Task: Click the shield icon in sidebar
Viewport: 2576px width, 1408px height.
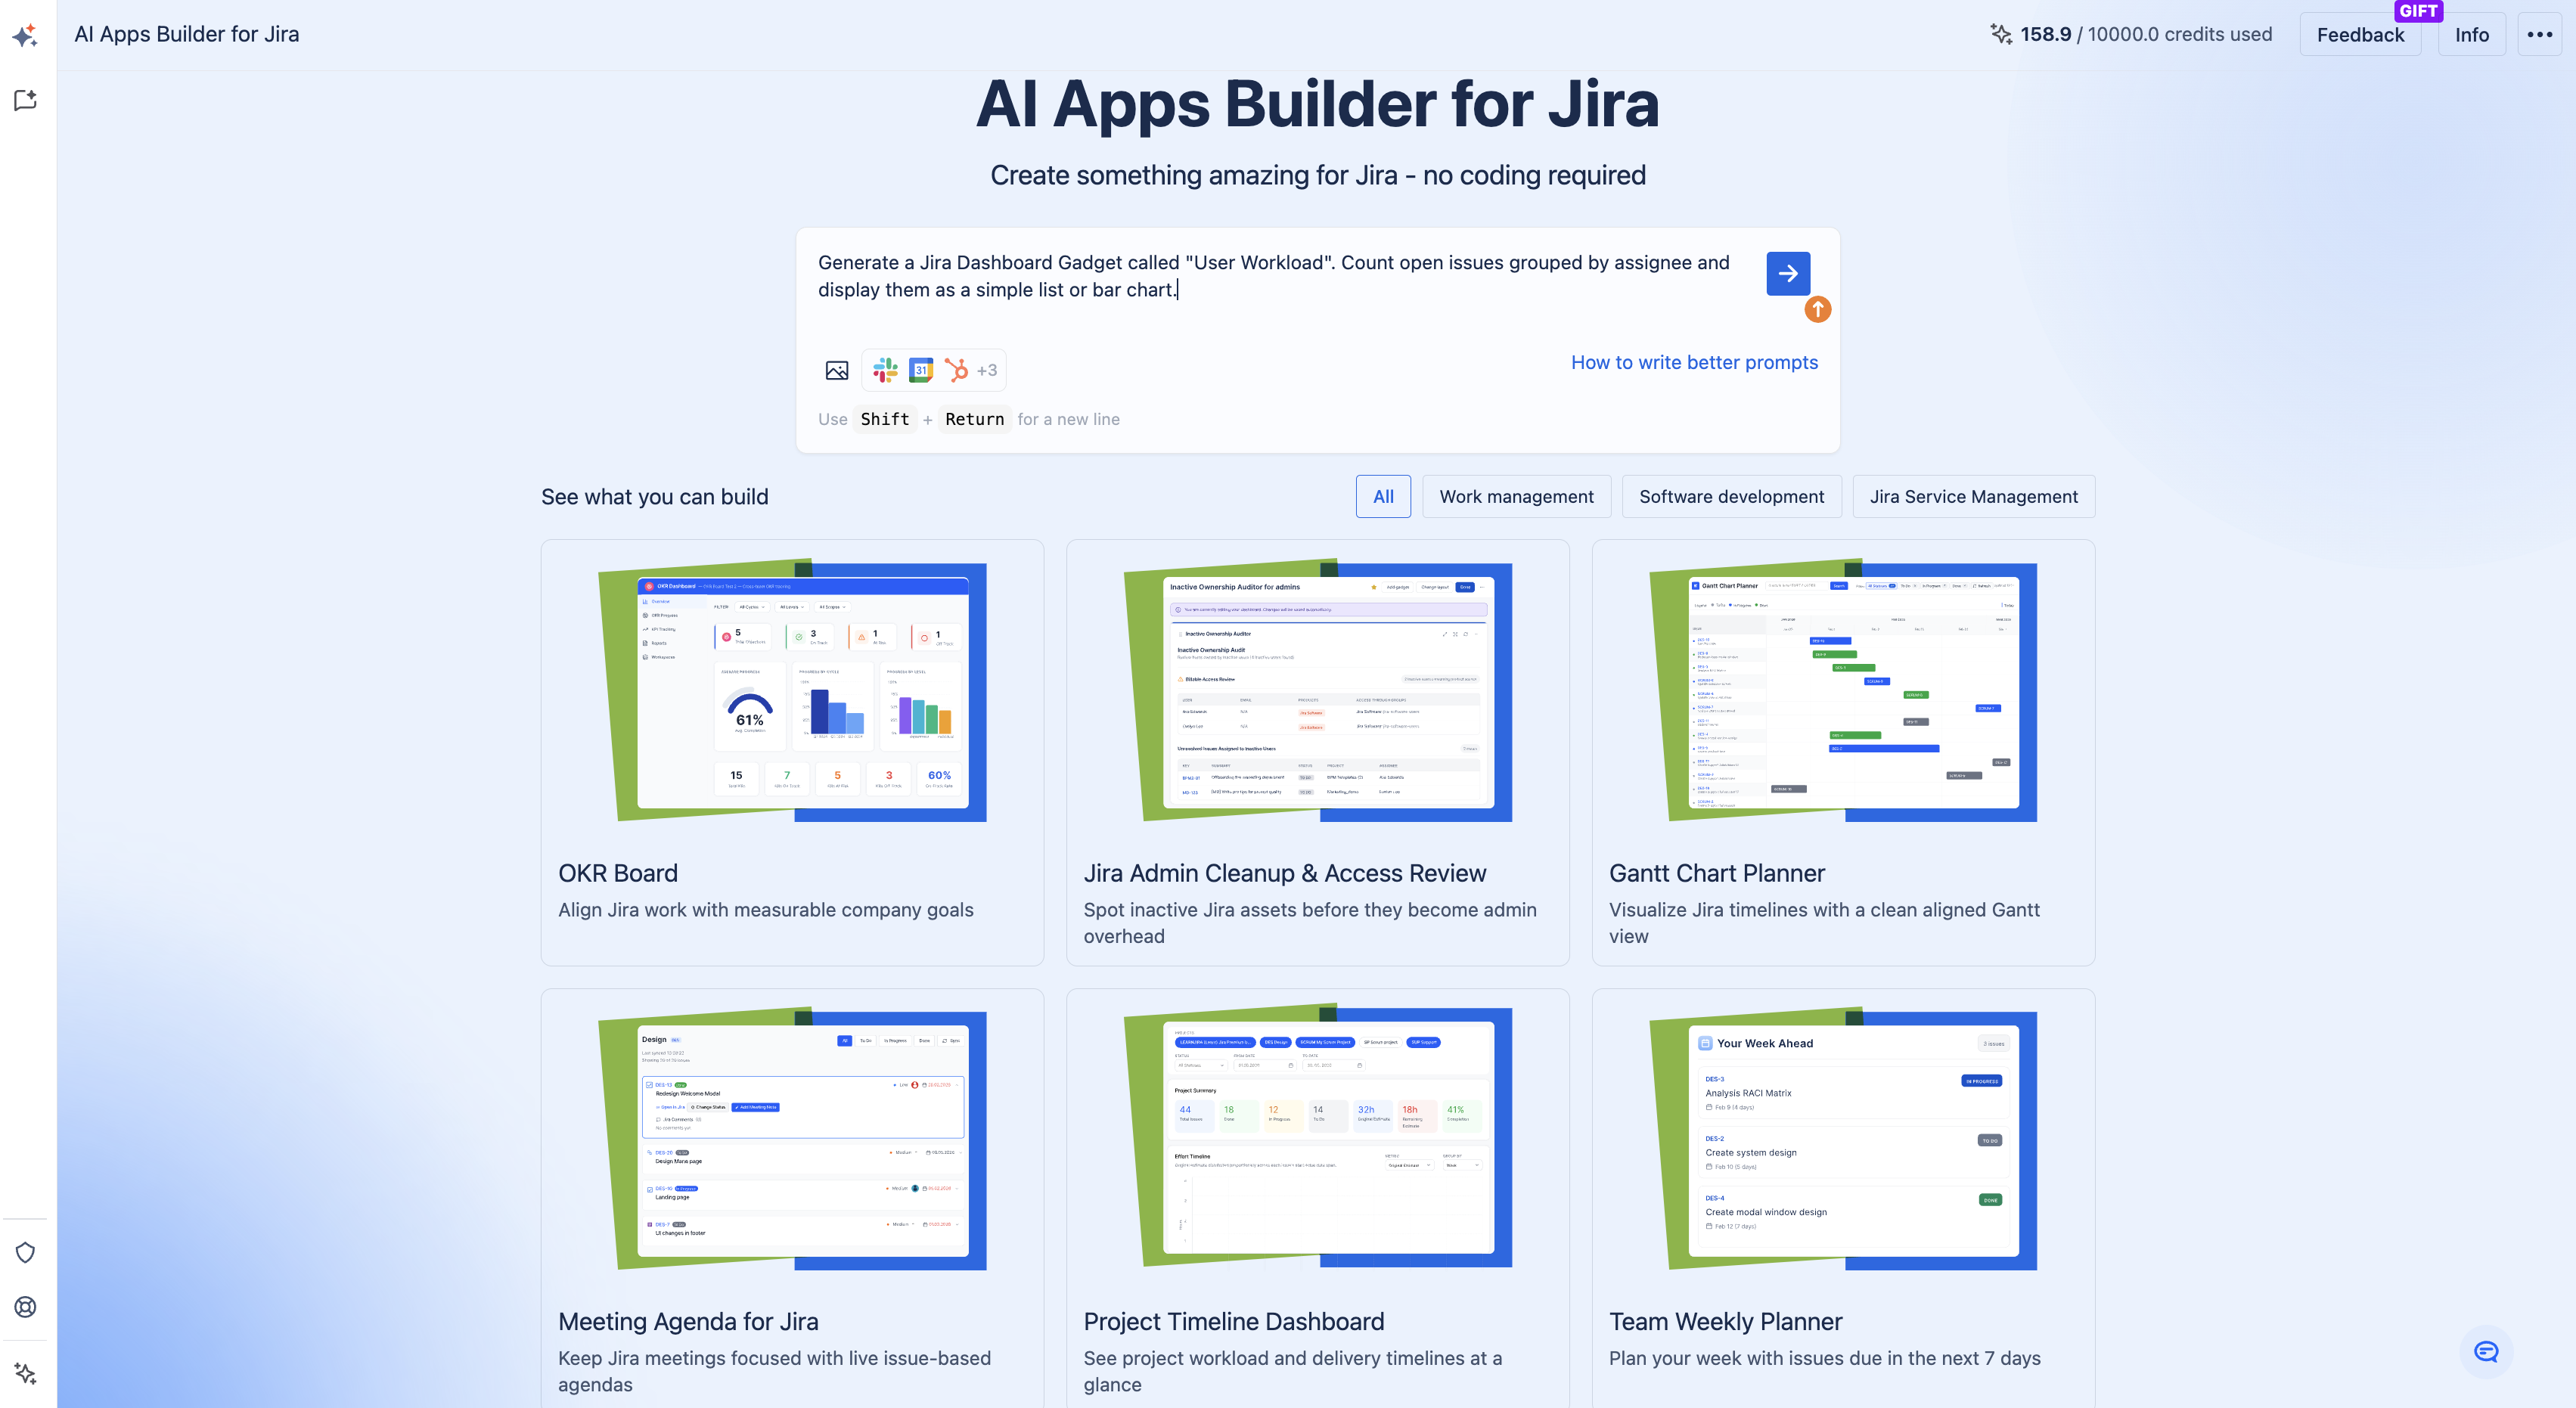Action: click(x=26, y=1252)
